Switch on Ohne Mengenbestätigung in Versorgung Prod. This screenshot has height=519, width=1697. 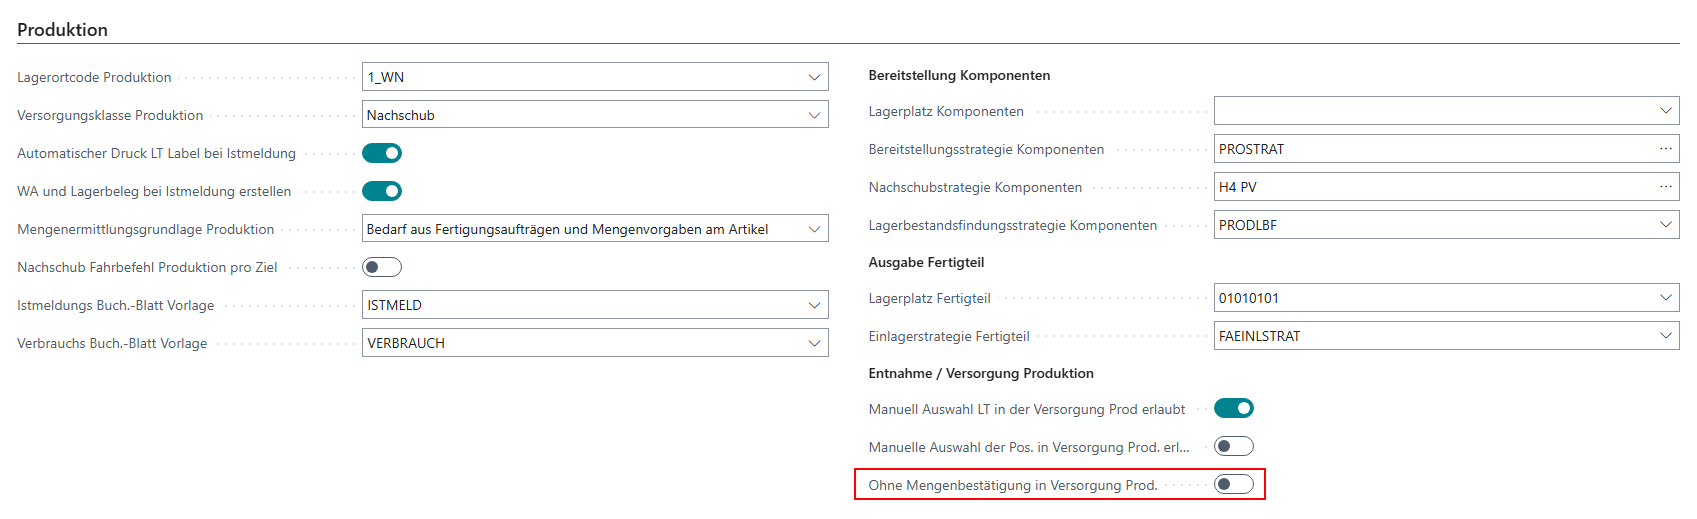pyautogui.click(x=1233, y=484)
